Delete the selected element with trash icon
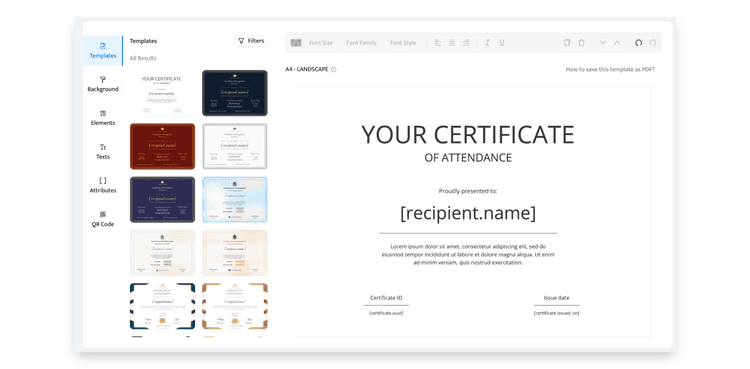750x369 pixels. point(581,43)
